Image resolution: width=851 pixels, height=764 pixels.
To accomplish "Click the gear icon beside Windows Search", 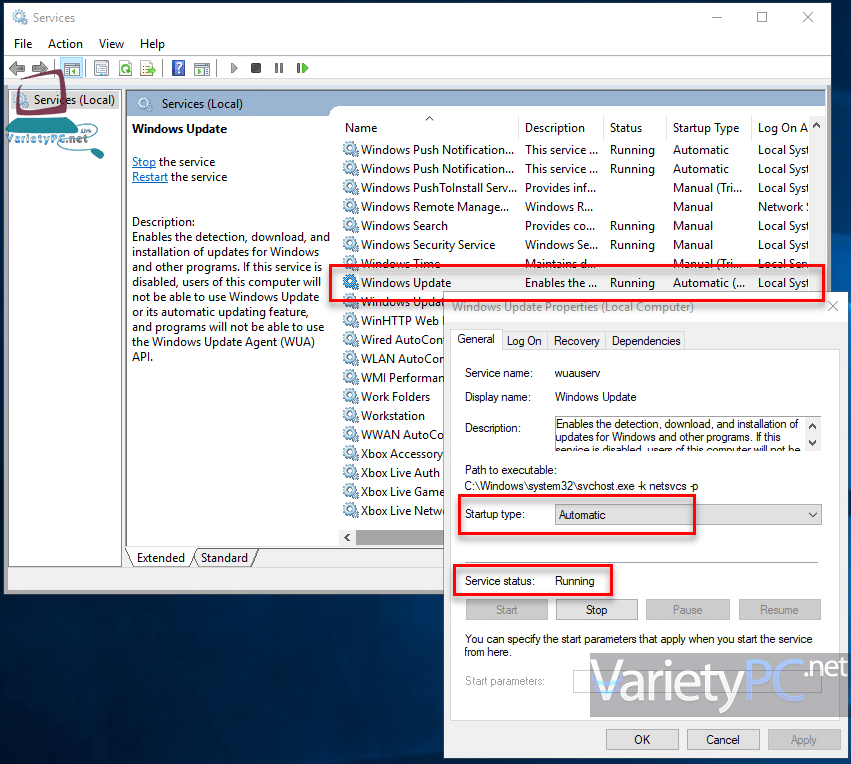I will [x=351, y=225].
